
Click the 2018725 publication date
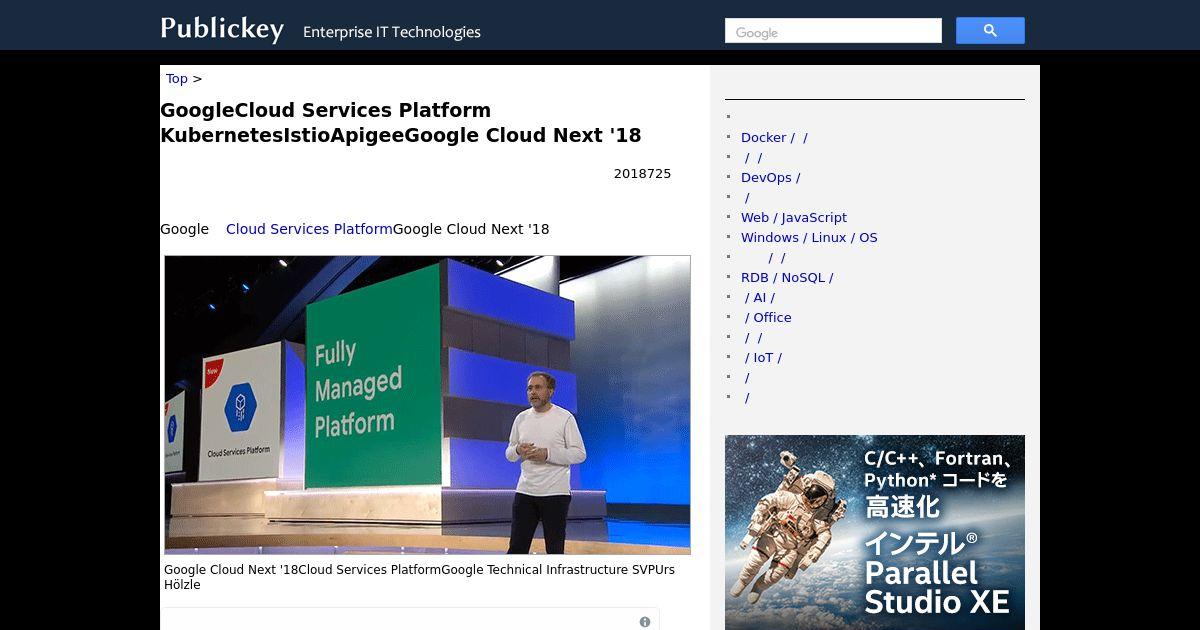coord(642,174)
